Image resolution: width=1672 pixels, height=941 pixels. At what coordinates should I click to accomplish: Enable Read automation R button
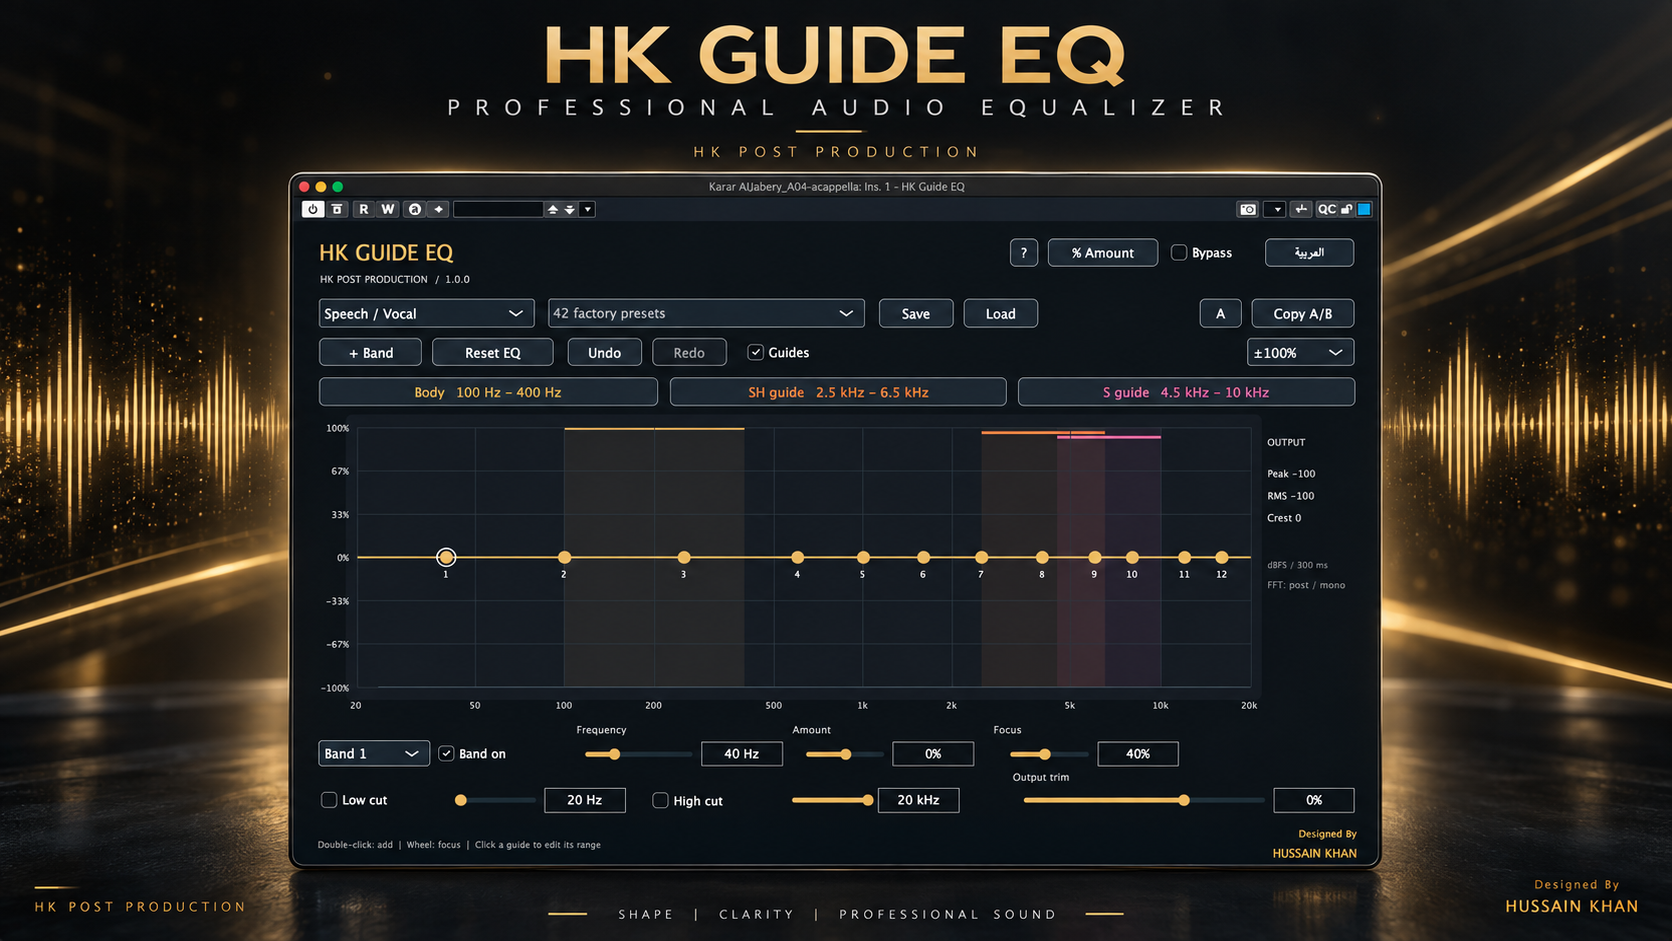[x=364, y=209]
